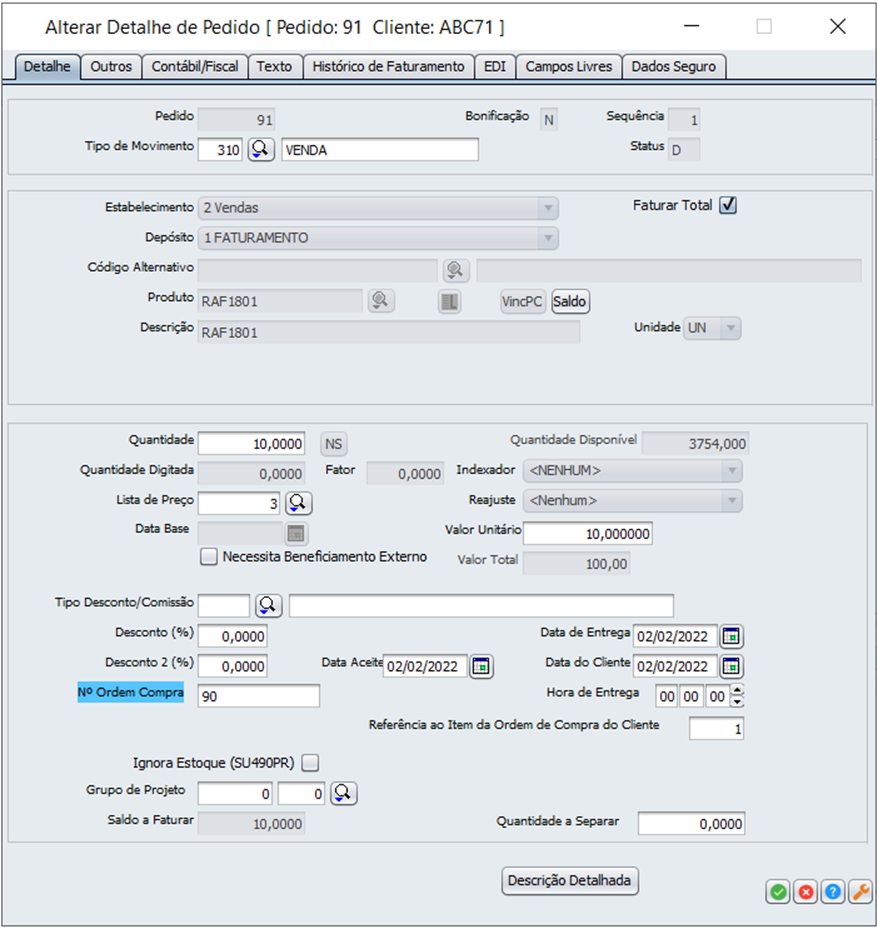Click the Quantidade input field

(x=252, y=444)
